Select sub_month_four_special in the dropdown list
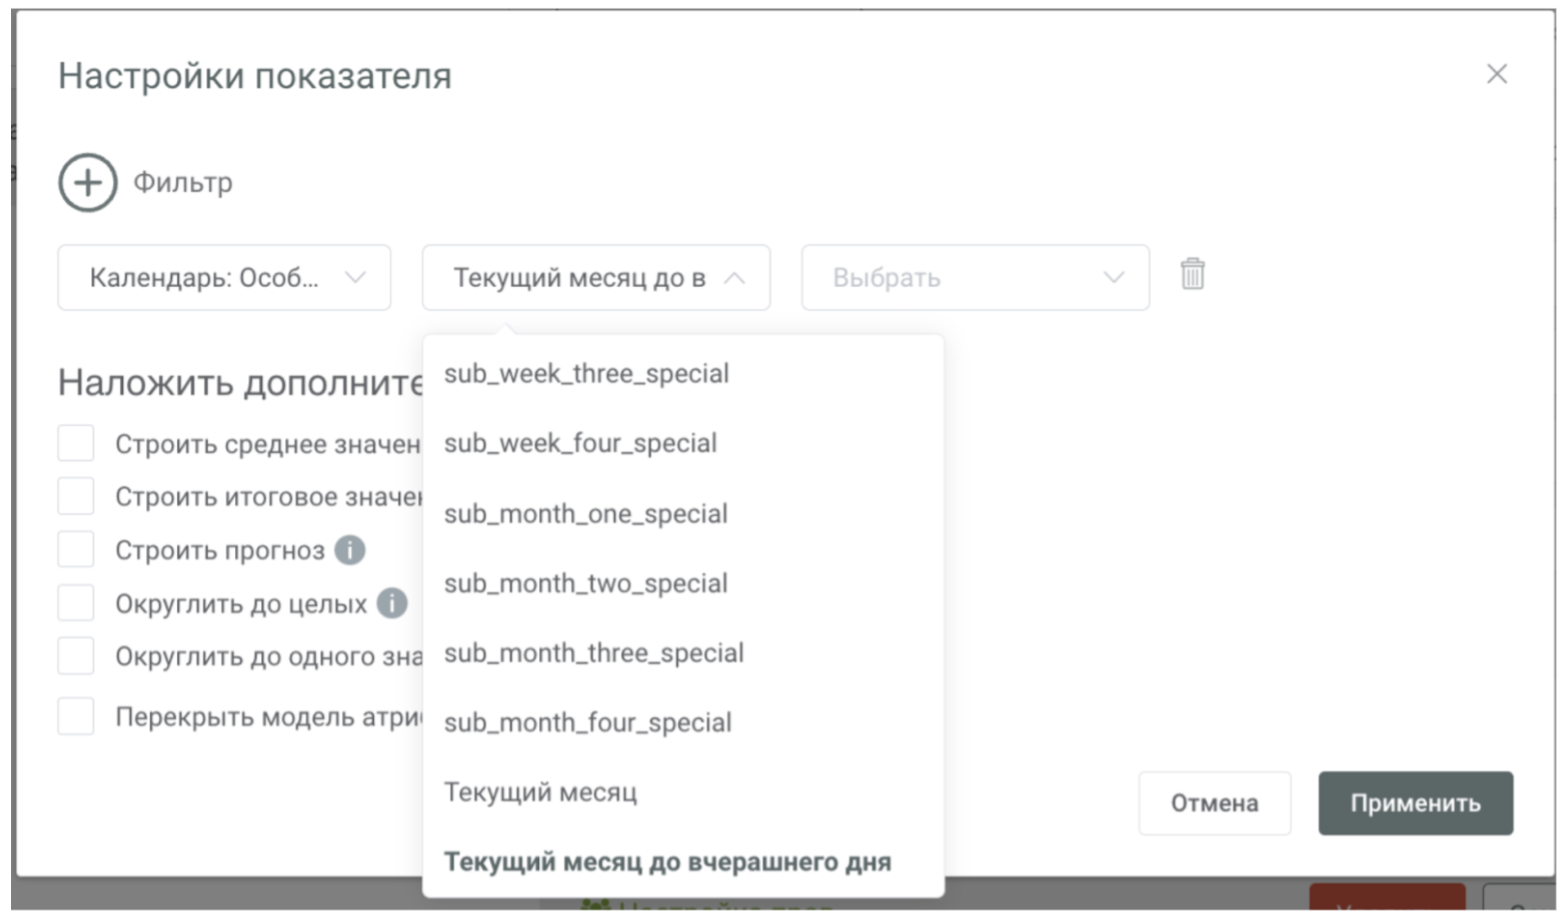 click(x=587, y=723)
